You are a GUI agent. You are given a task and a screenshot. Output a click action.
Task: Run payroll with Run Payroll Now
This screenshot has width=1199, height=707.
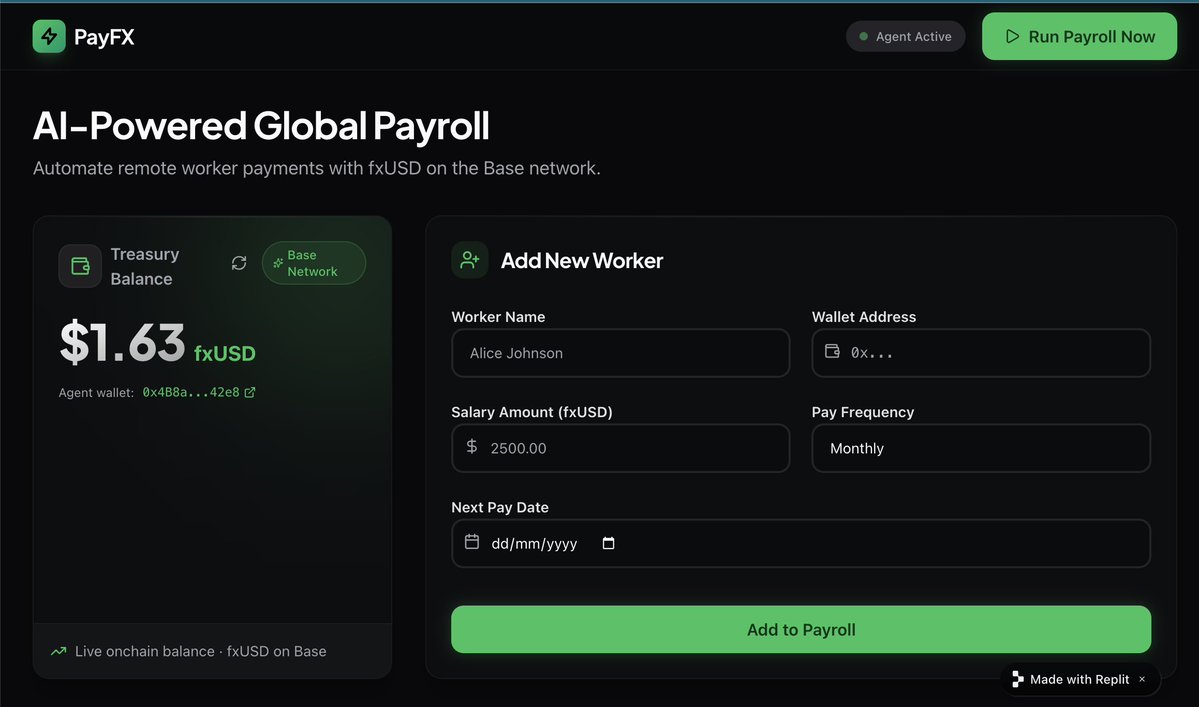(1079, 36)
